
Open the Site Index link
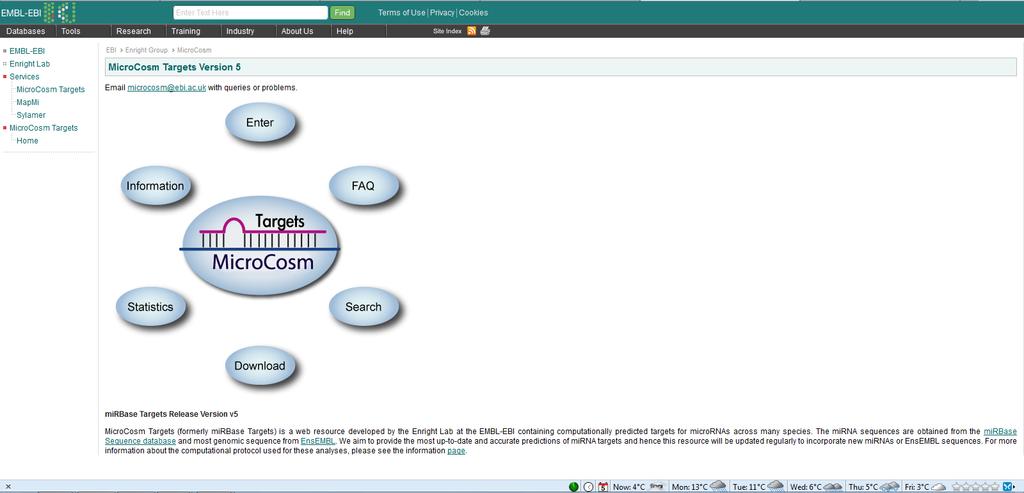[447, 31]
